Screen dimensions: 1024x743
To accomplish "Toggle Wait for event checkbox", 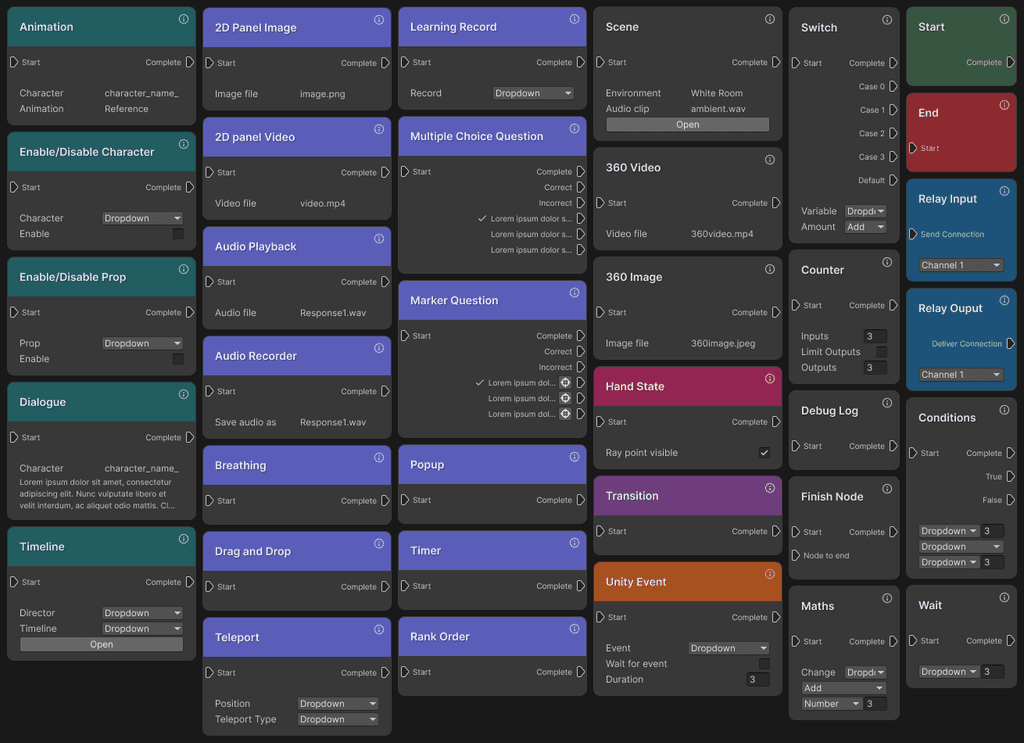I will pyautogui.click(x=764, y=664).
